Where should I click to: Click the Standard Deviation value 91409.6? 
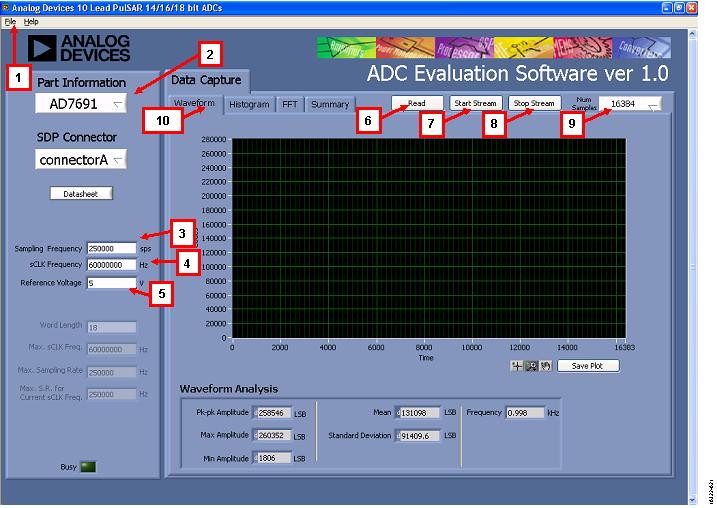coord(418,436)
